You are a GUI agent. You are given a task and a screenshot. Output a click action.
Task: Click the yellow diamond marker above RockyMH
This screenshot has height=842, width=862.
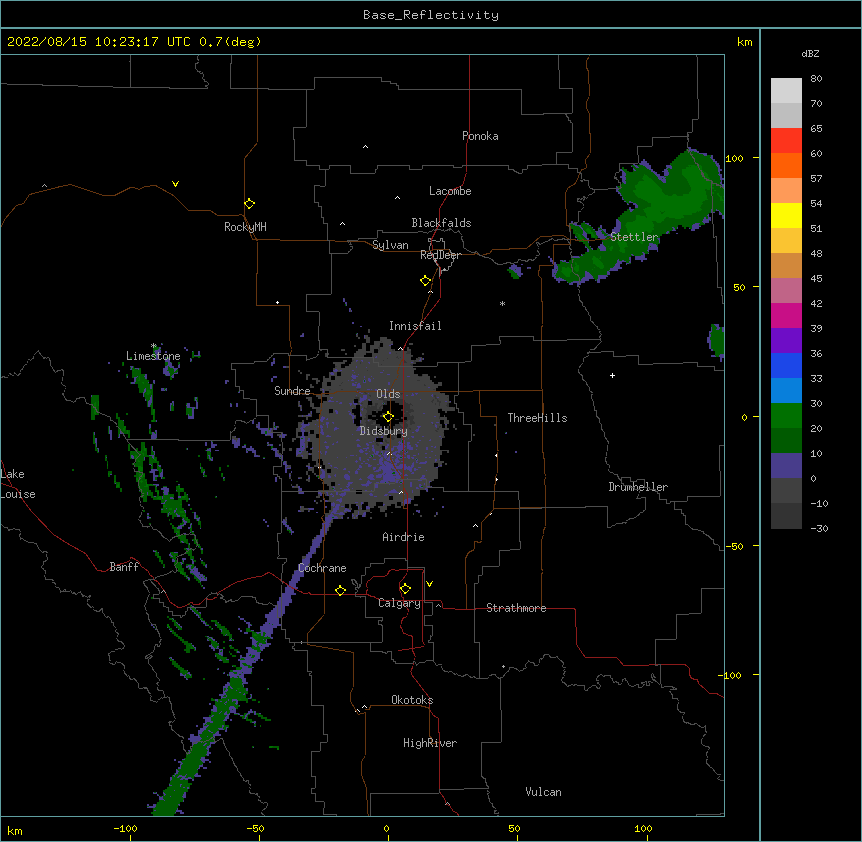(249, 204)
